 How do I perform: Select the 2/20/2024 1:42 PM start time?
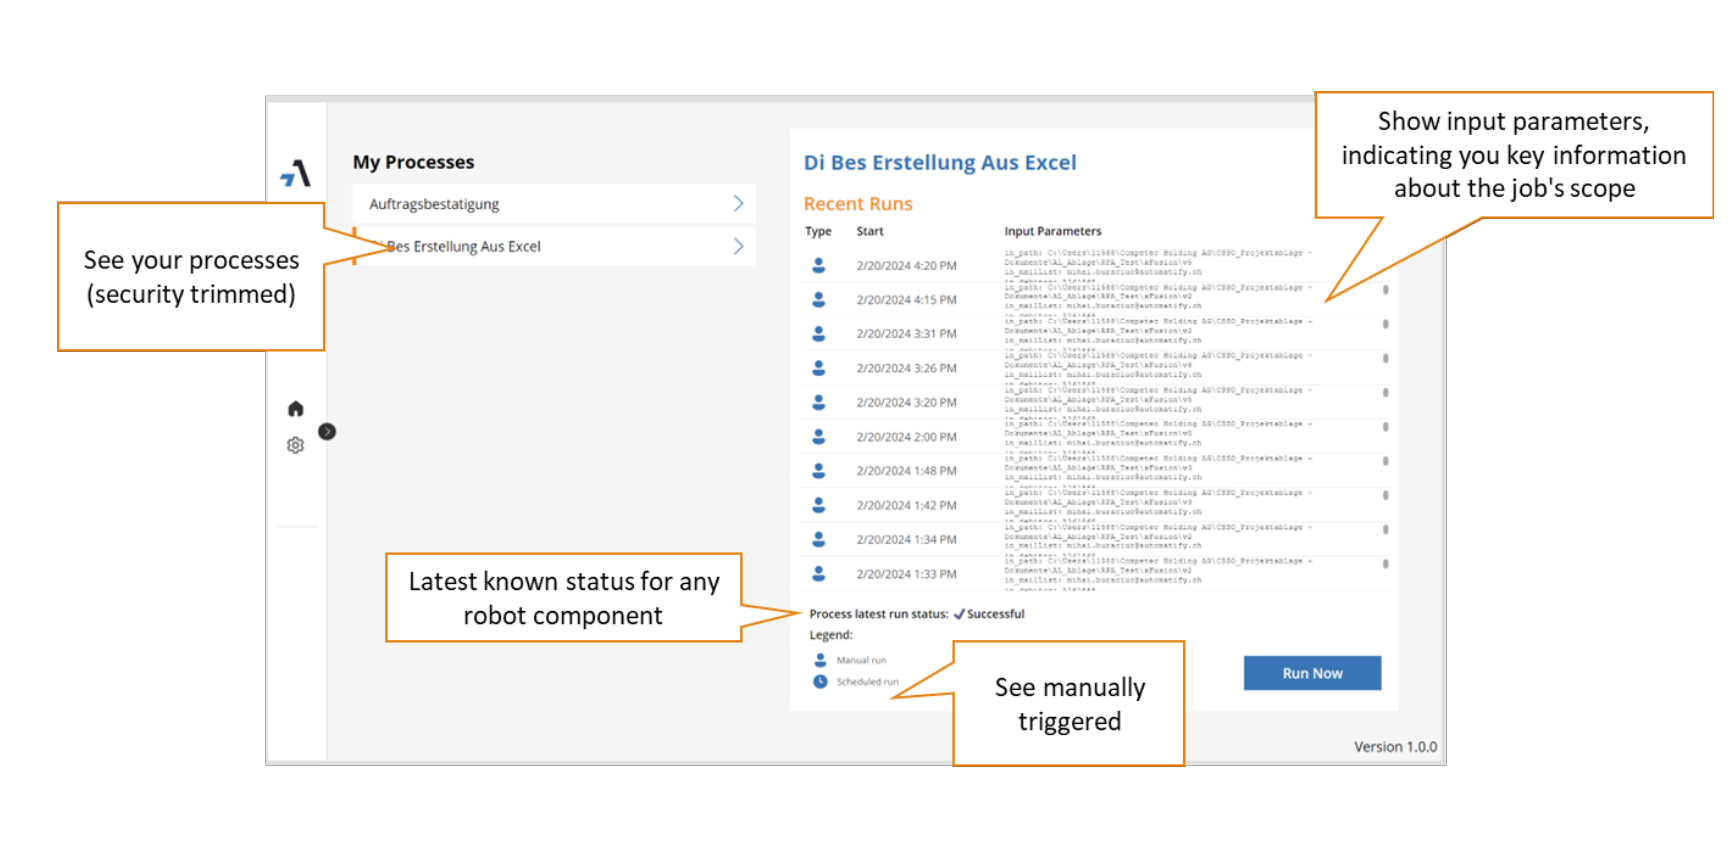[x=906, y=505]
